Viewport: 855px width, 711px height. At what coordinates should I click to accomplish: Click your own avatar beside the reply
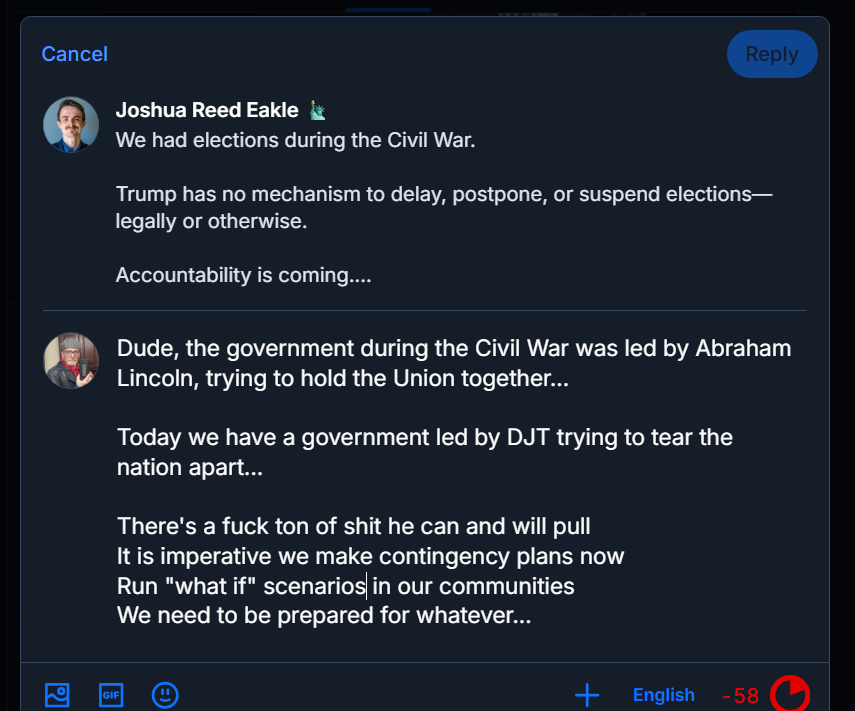(71, 361)
